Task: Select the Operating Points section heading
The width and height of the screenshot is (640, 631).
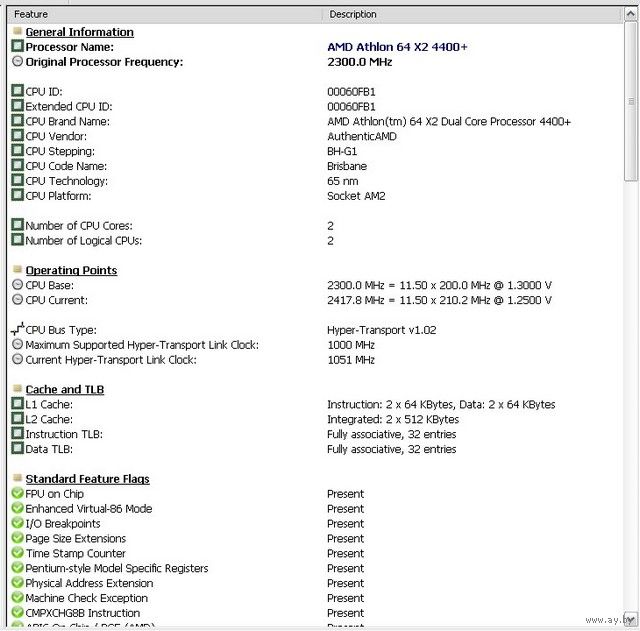Action: pyautogui.click(x=71, y=270)
